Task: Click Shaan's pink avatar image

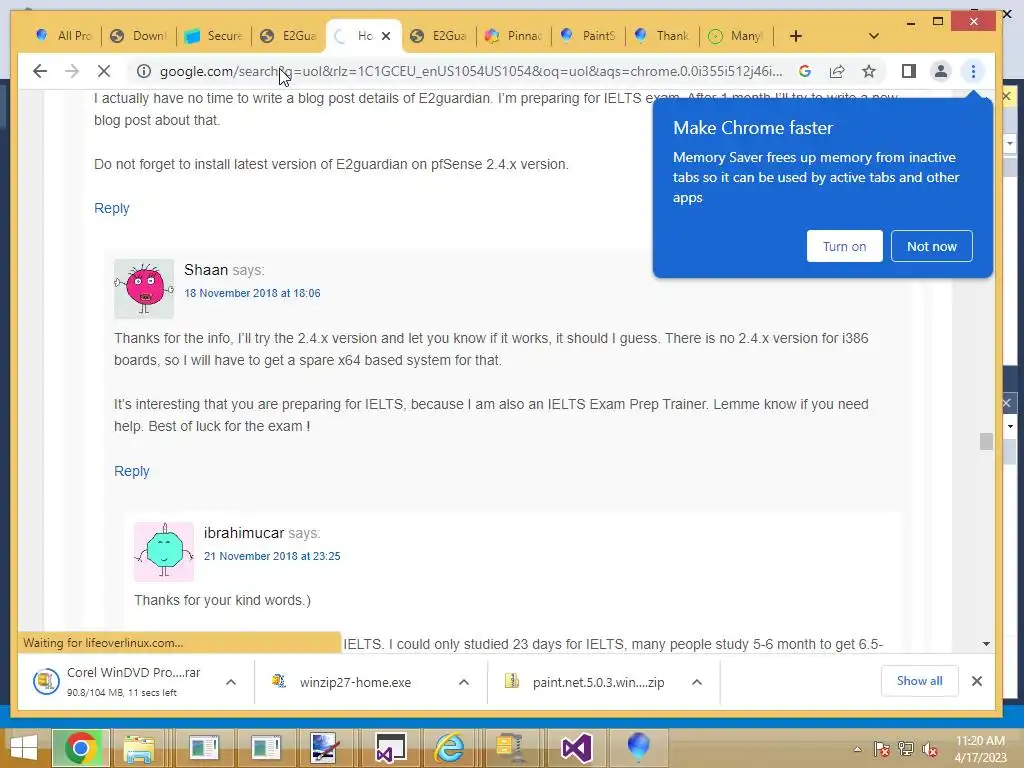Action: 144,289
